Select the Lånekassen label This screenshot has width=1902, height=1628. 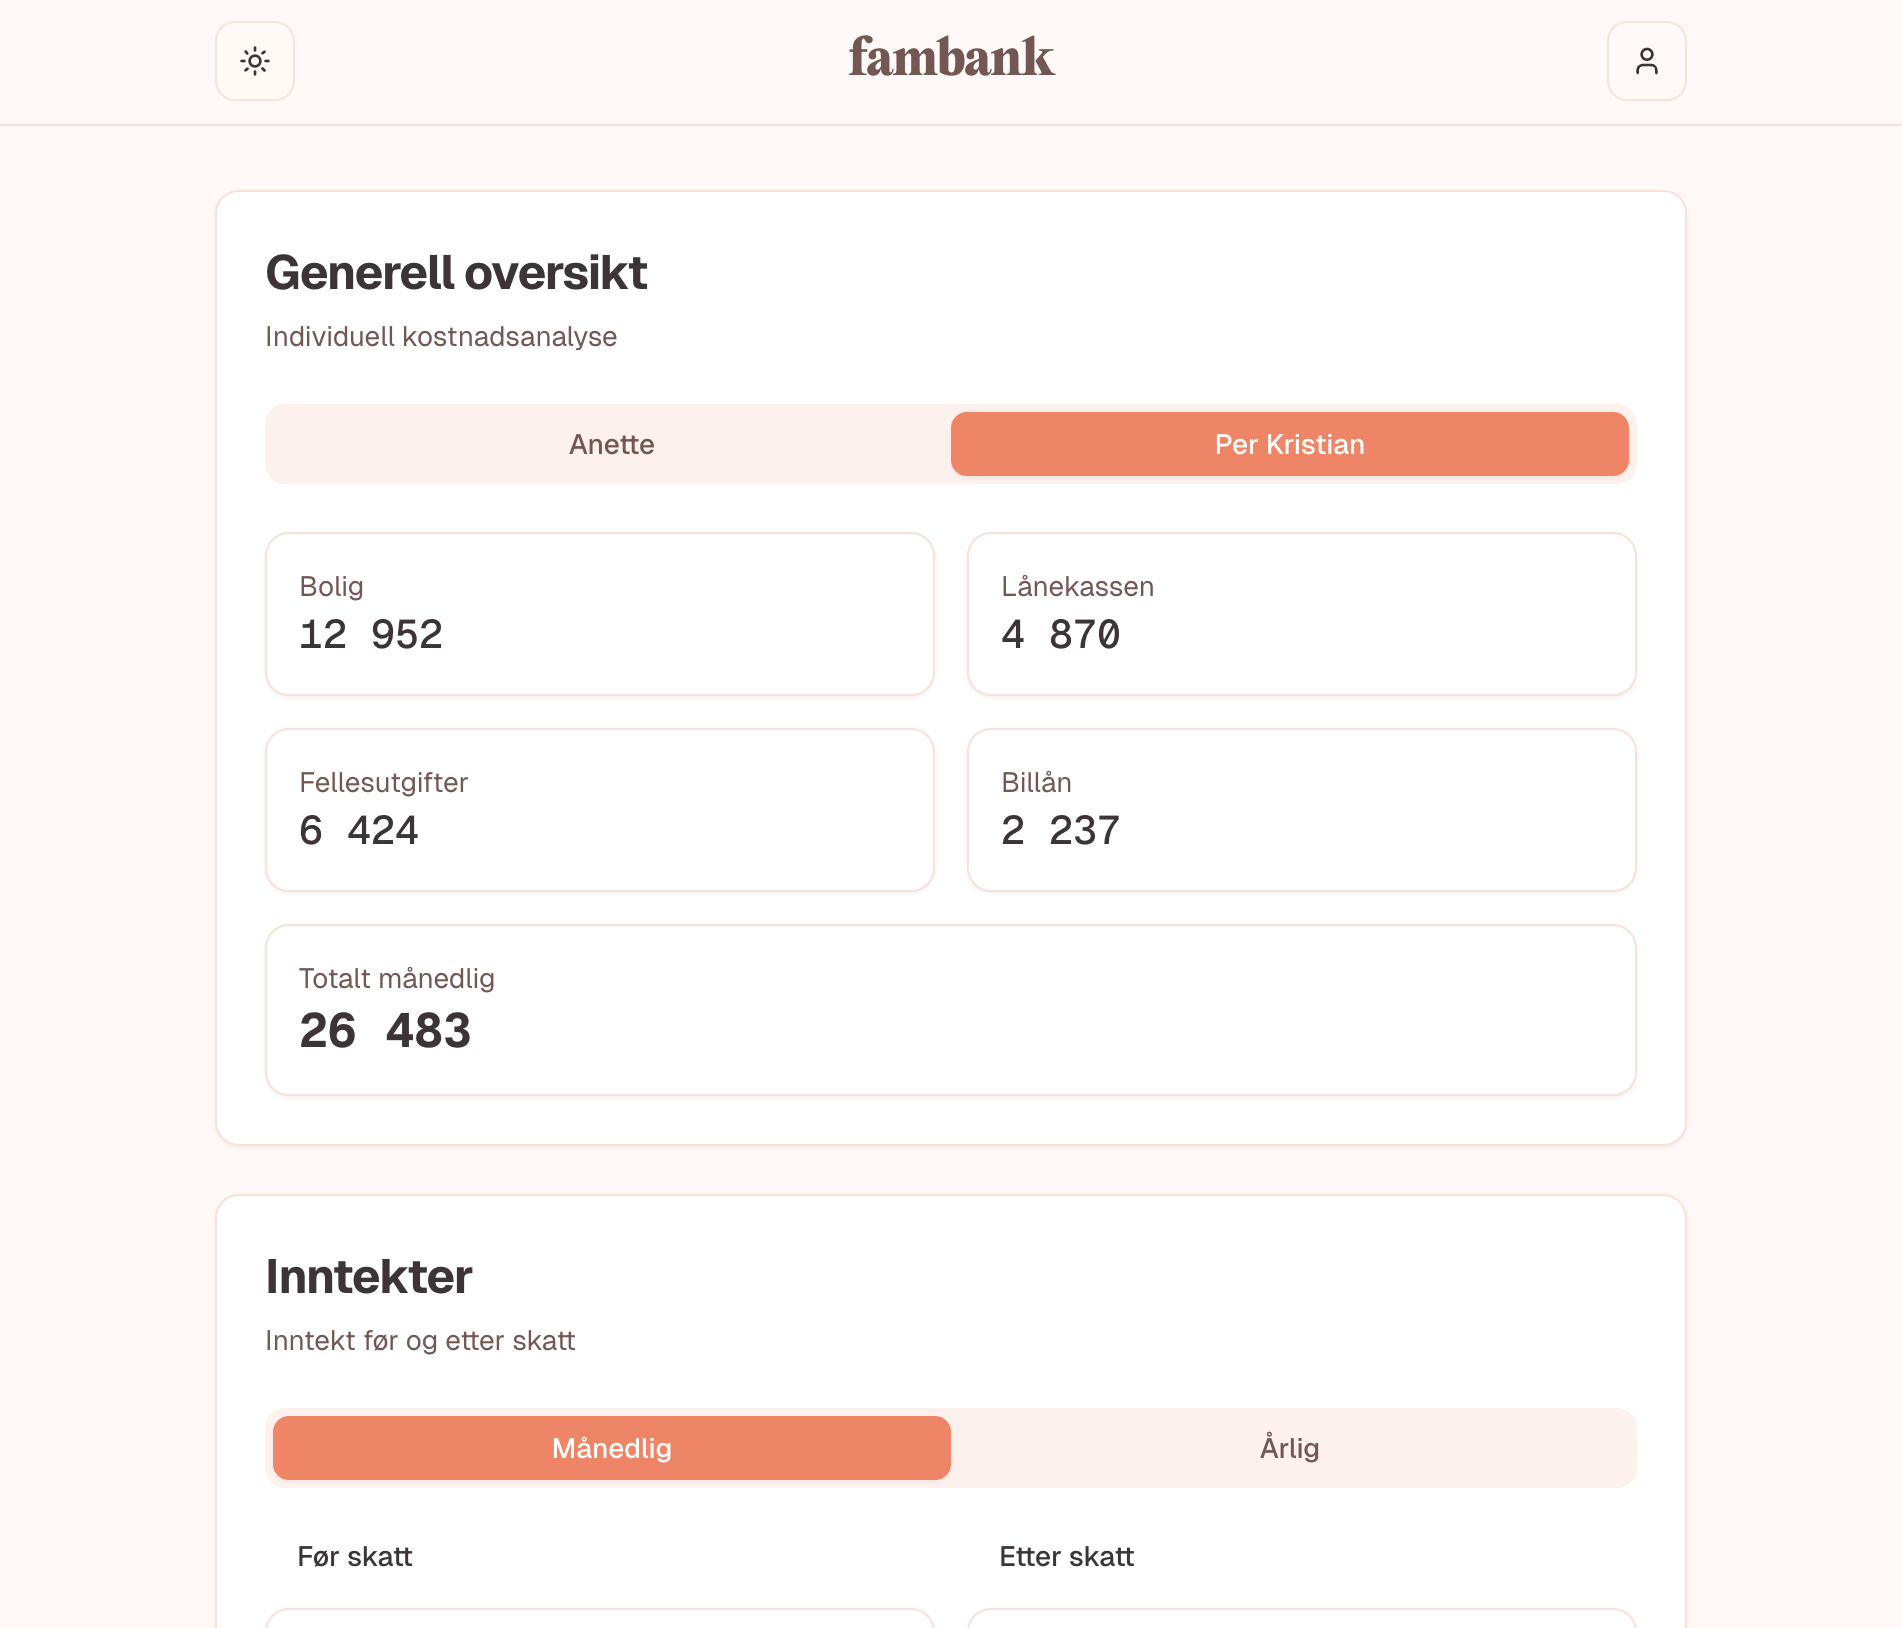[1077, 587]
